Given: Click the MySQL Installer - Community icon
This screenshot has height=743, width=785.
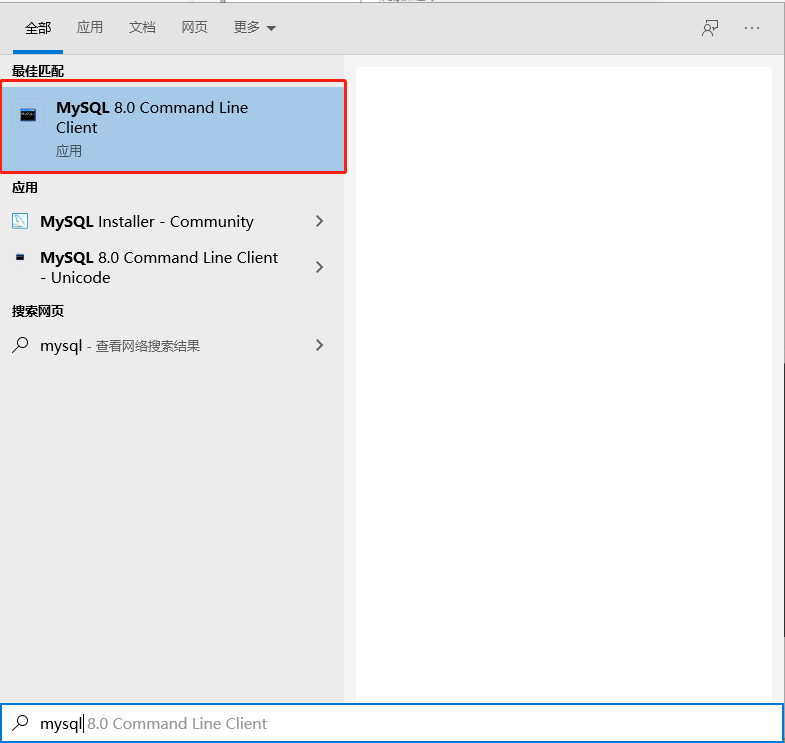Looking at the screenshot, I should pos(20,221).
